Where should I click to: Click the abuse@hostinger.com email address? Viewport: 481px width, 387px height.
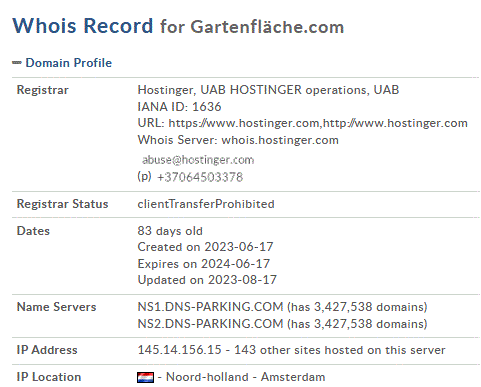(x=198, y=160)
